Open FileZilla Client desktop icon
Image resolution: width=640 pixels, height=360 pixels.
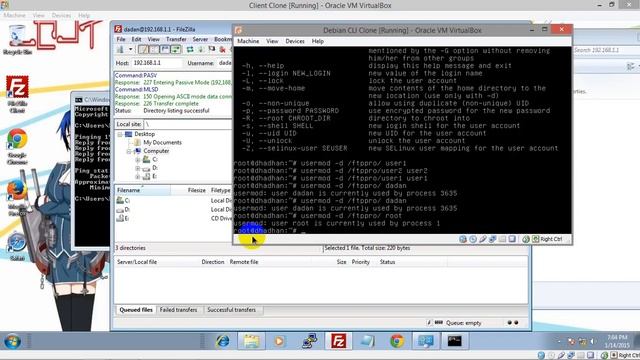coord(17,95)
